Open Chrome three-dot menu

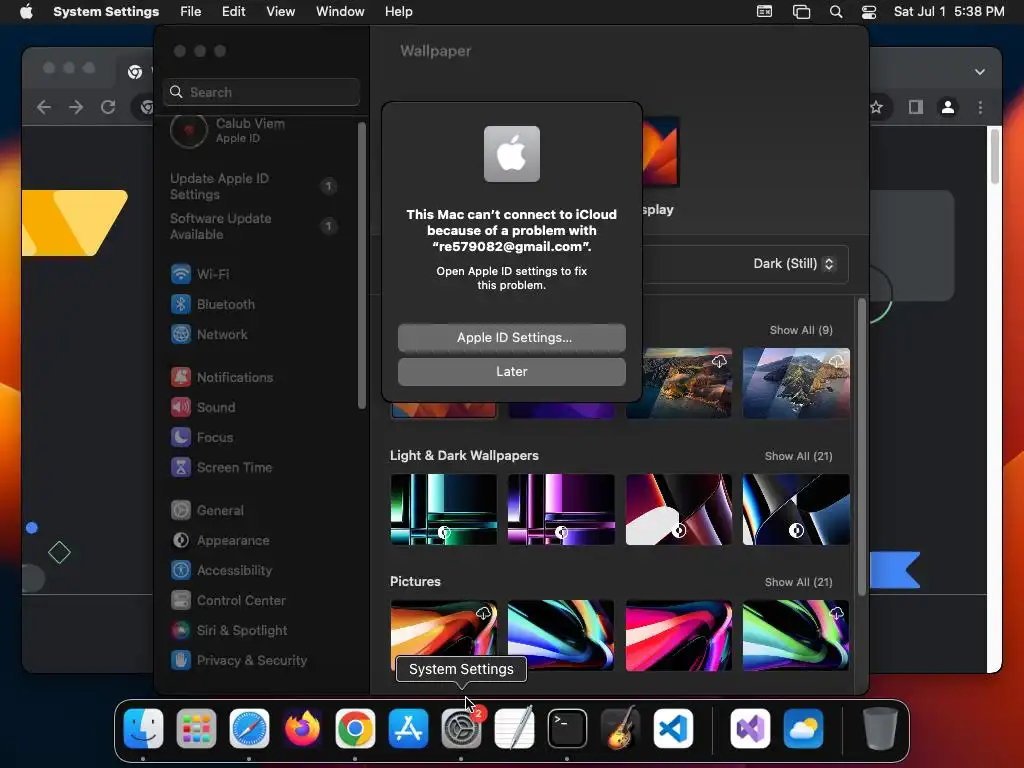pos(980,107)
